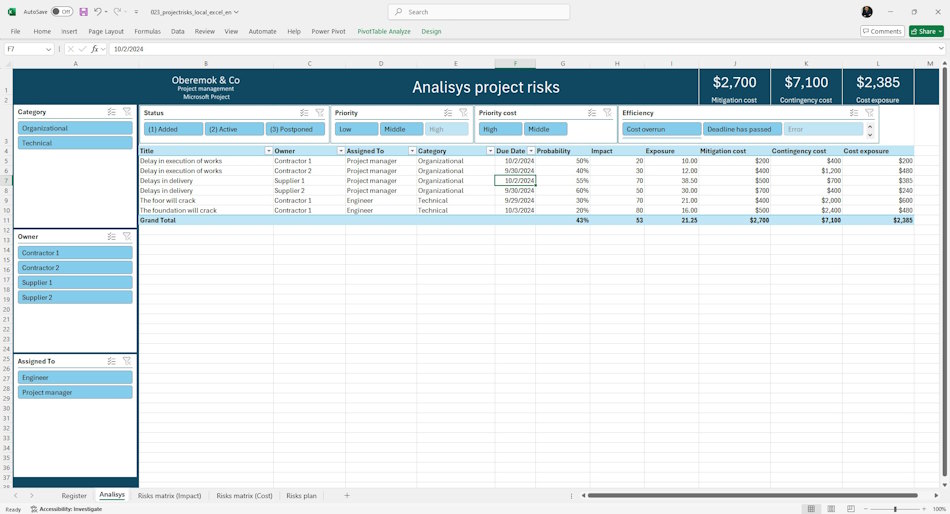The width and height of the screenshot is (950, 514).
Task: Toggle Priority cost slicer multi-select icon
Action: pos(592,113)
